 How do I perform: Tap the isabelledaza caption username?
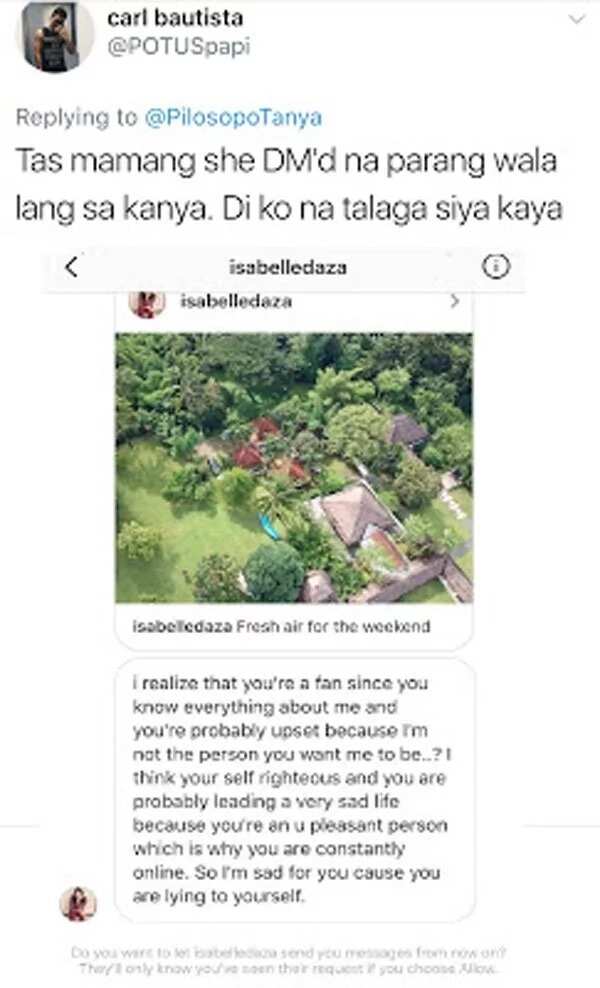point(183,626)
